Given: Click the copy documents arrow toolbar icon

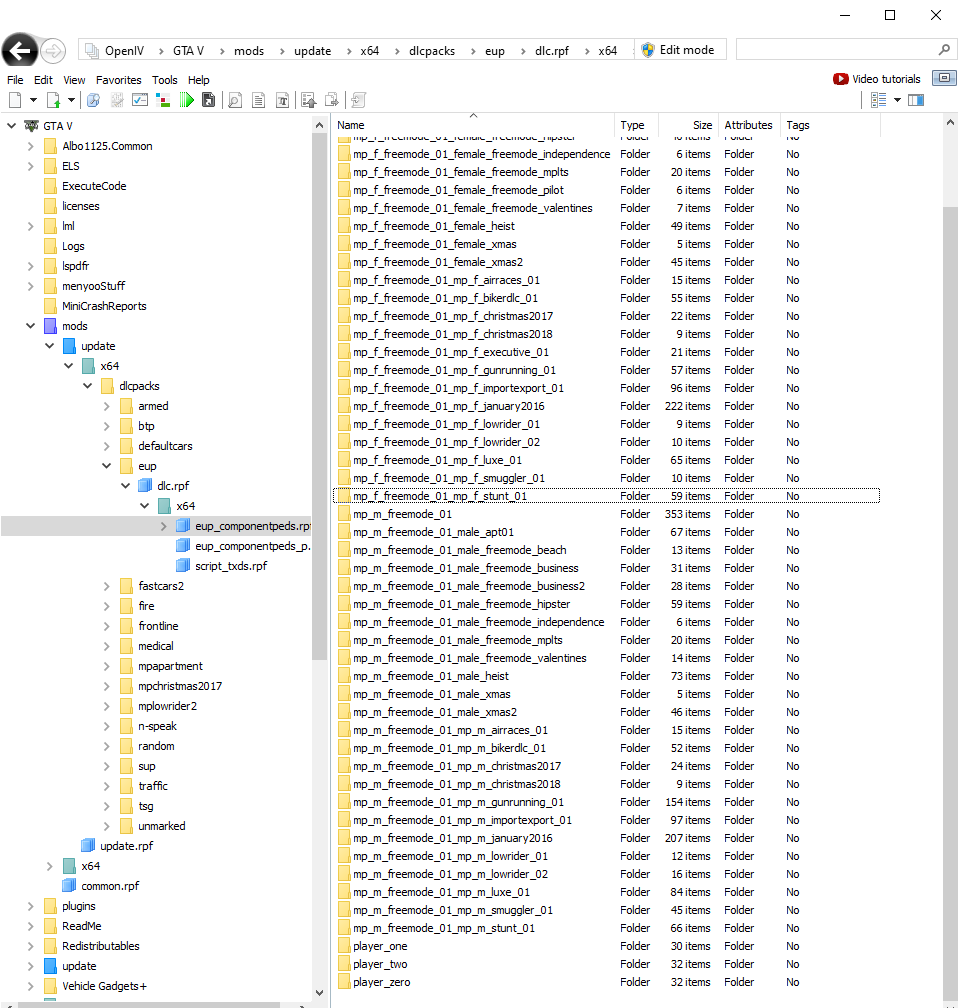Looking at the screenshot, I should 332,100.
